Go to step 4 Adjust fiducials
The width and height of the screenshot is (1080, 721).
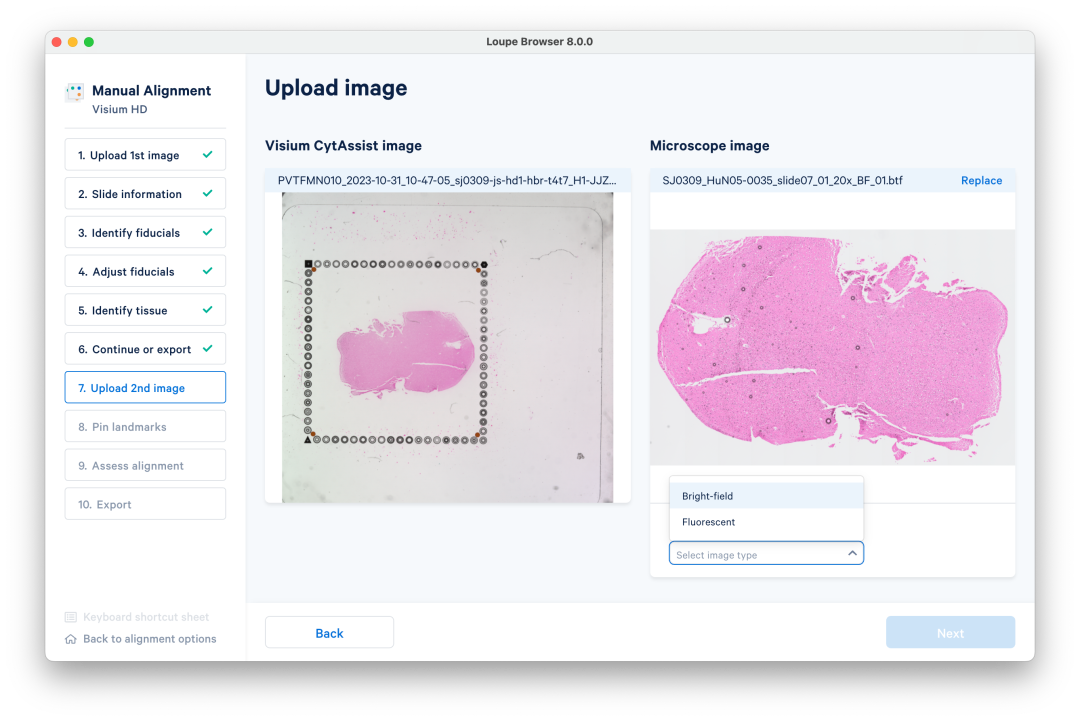click(x=145, y=271)
